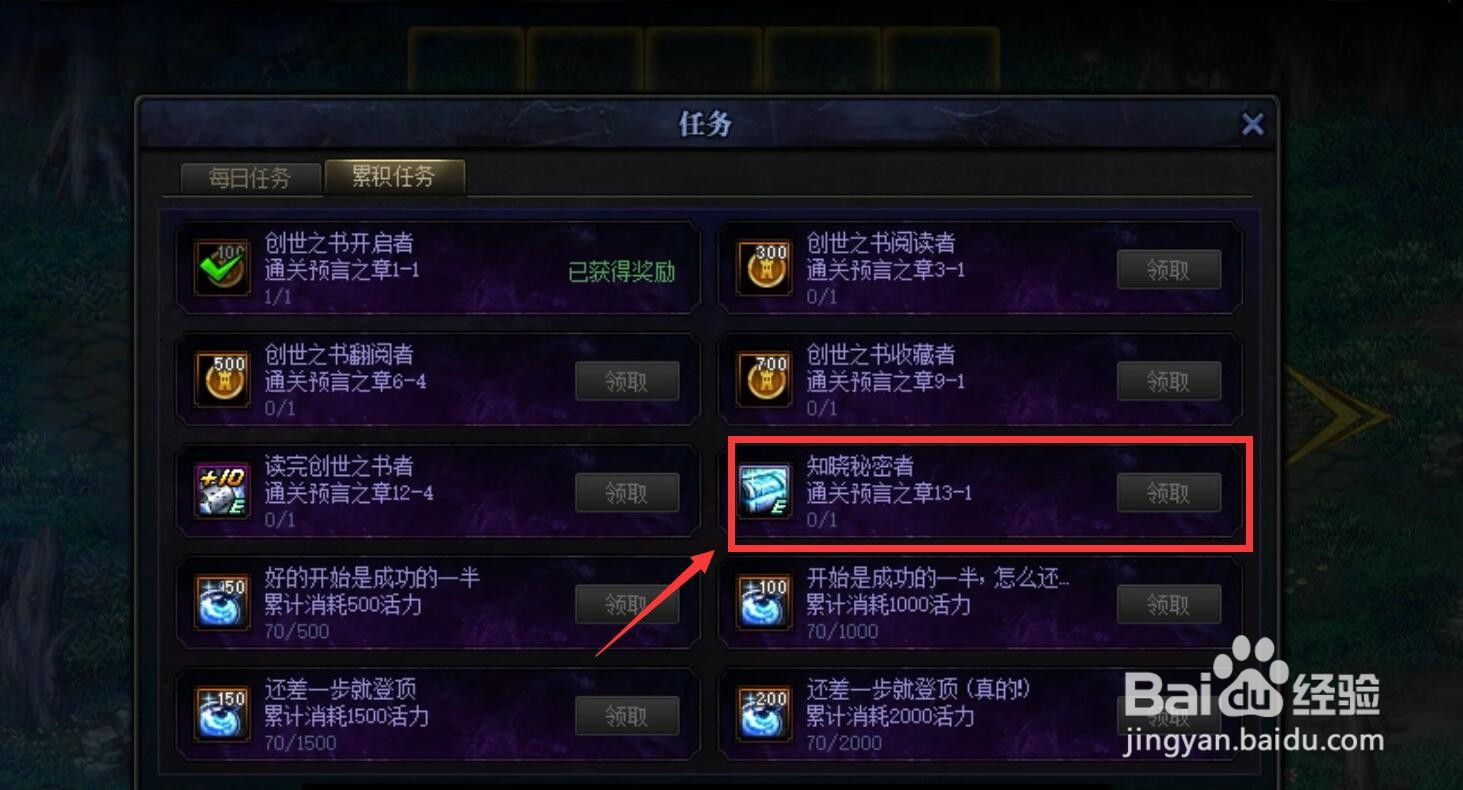
Task: Click the green checkmark reward icon
Action: 222,268
